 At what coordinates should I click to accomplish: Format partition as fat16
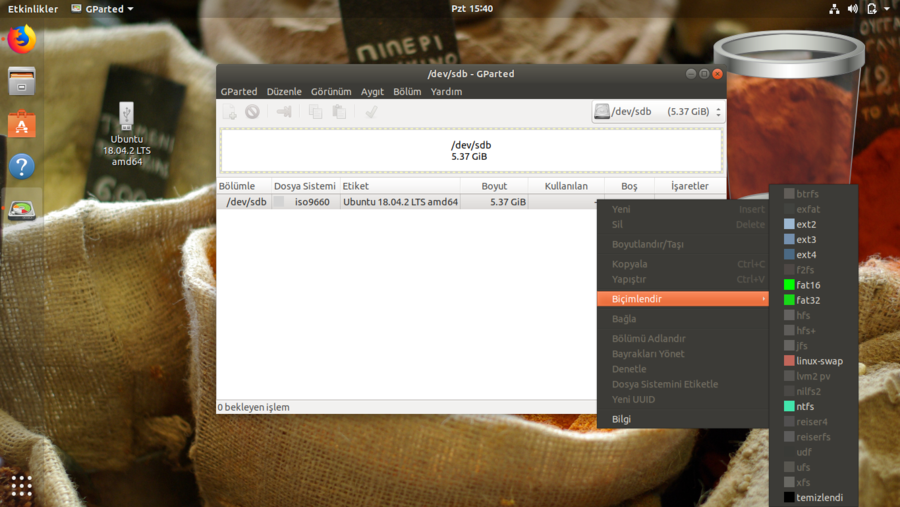813,285
